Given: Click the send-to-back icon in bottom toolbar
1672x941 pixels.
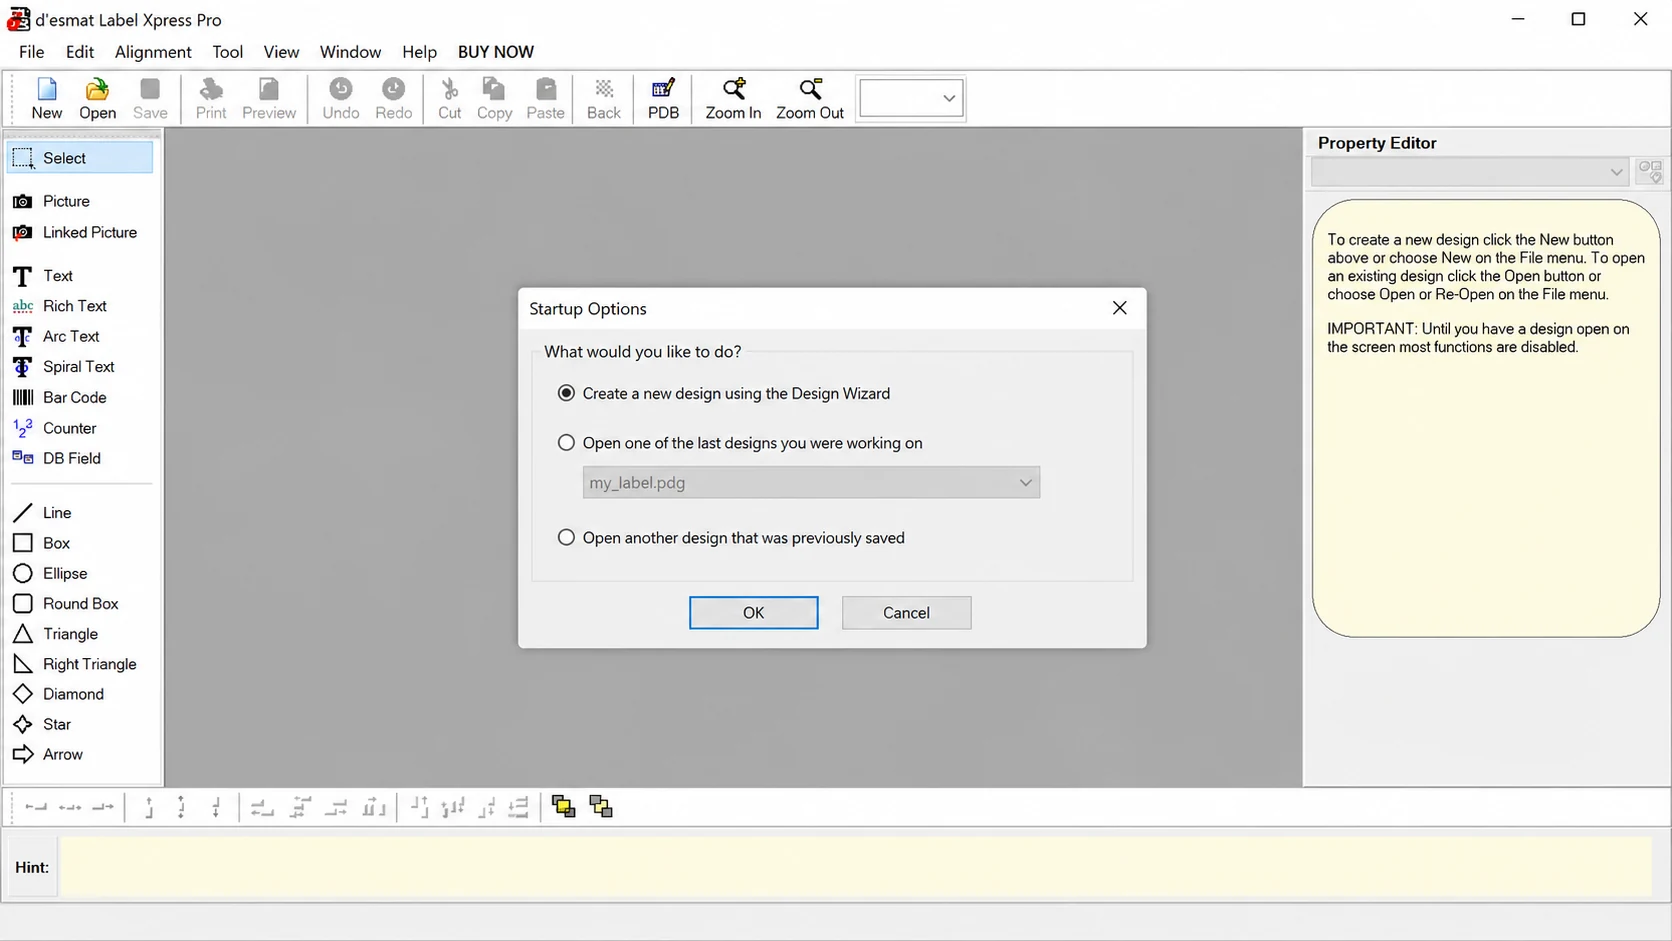Looking at the screenshot, I should pos(601,807).
